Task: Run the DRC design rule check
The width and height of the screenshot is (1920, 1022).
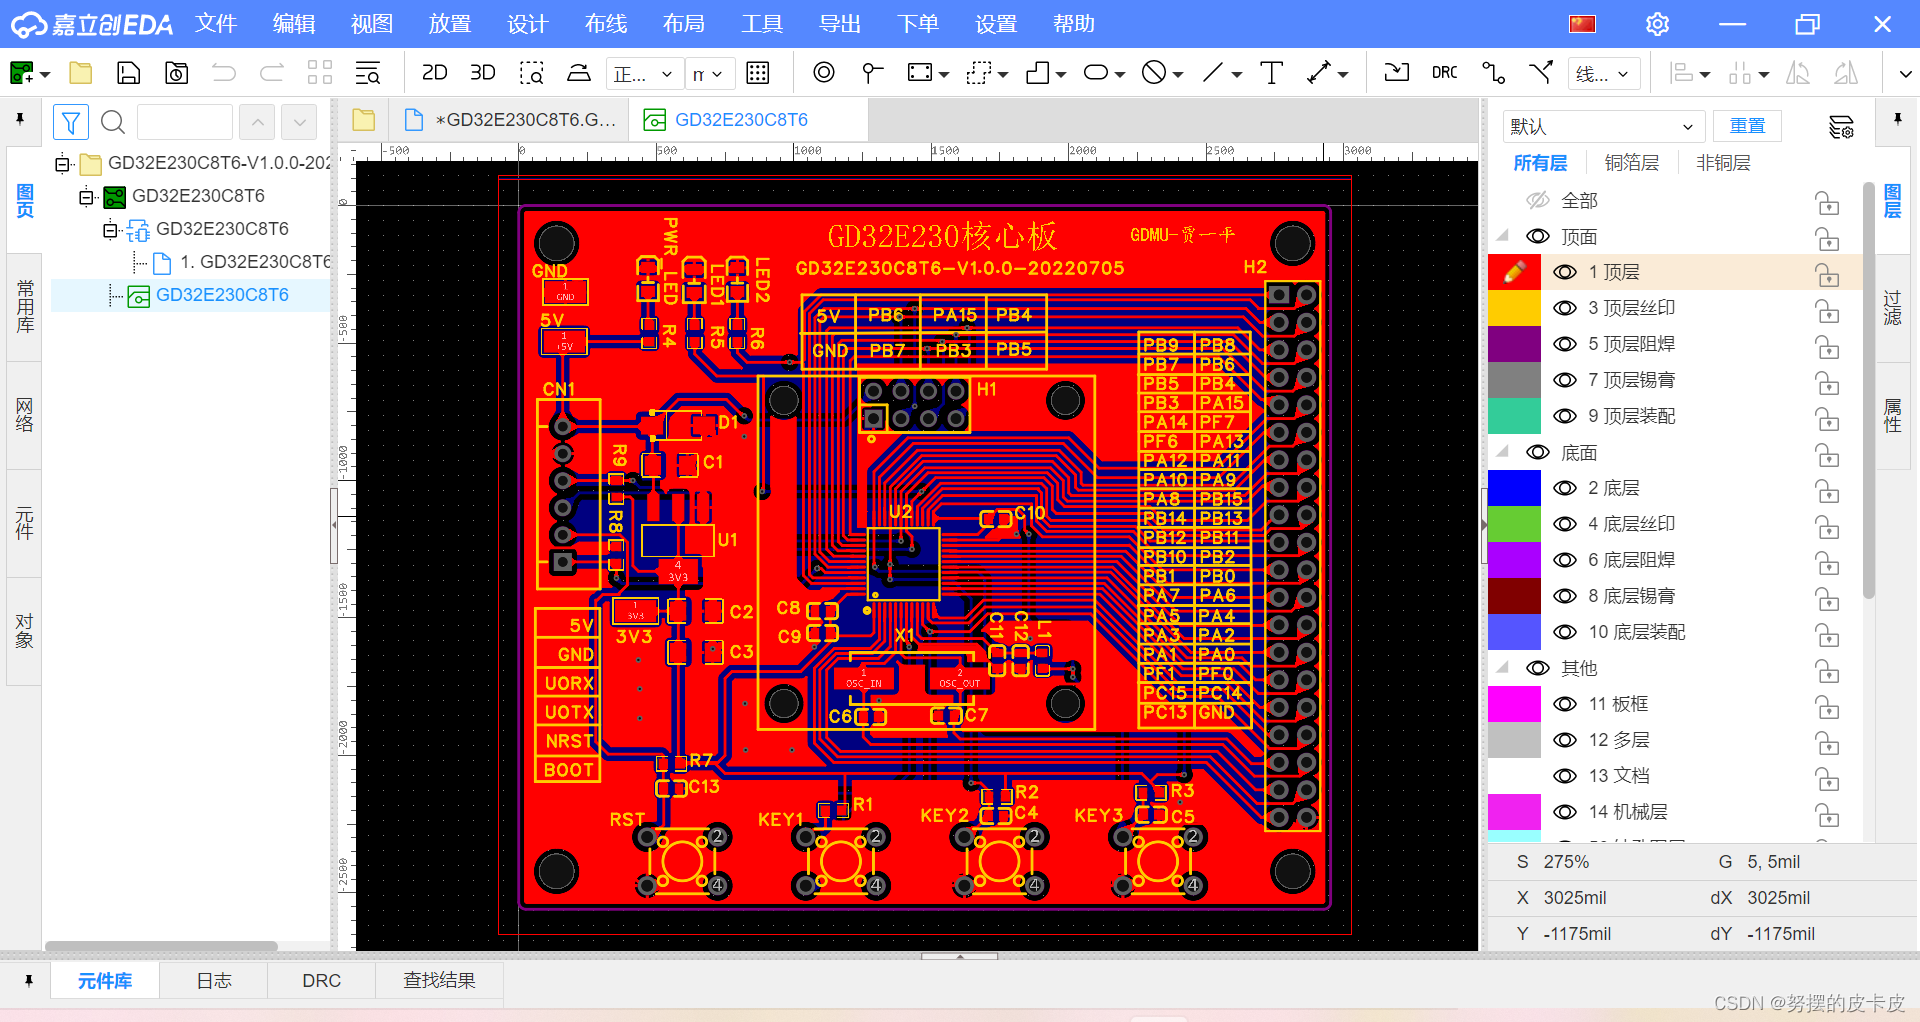Action: 1443,72
